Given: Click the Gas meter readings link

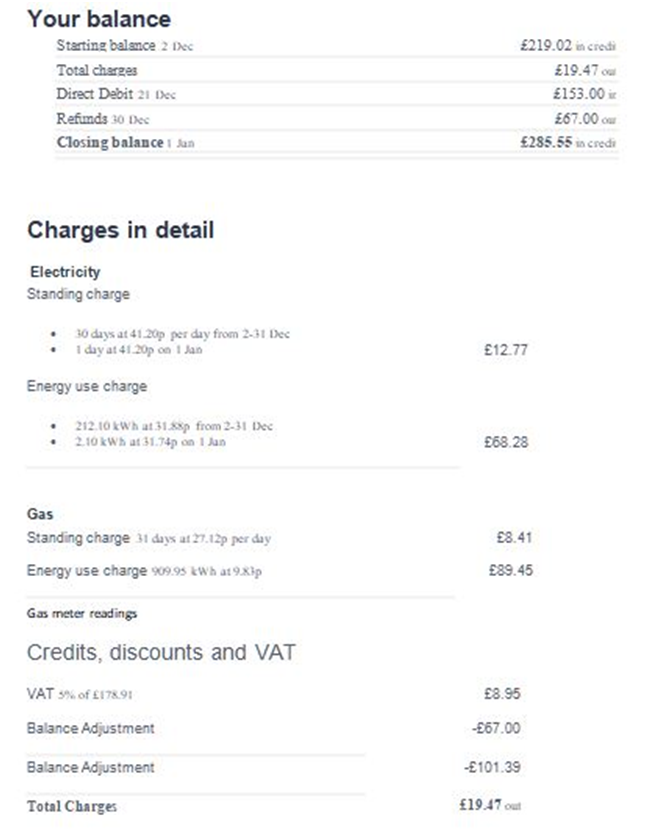Looking at the screenshot, I should coord(82,613).
